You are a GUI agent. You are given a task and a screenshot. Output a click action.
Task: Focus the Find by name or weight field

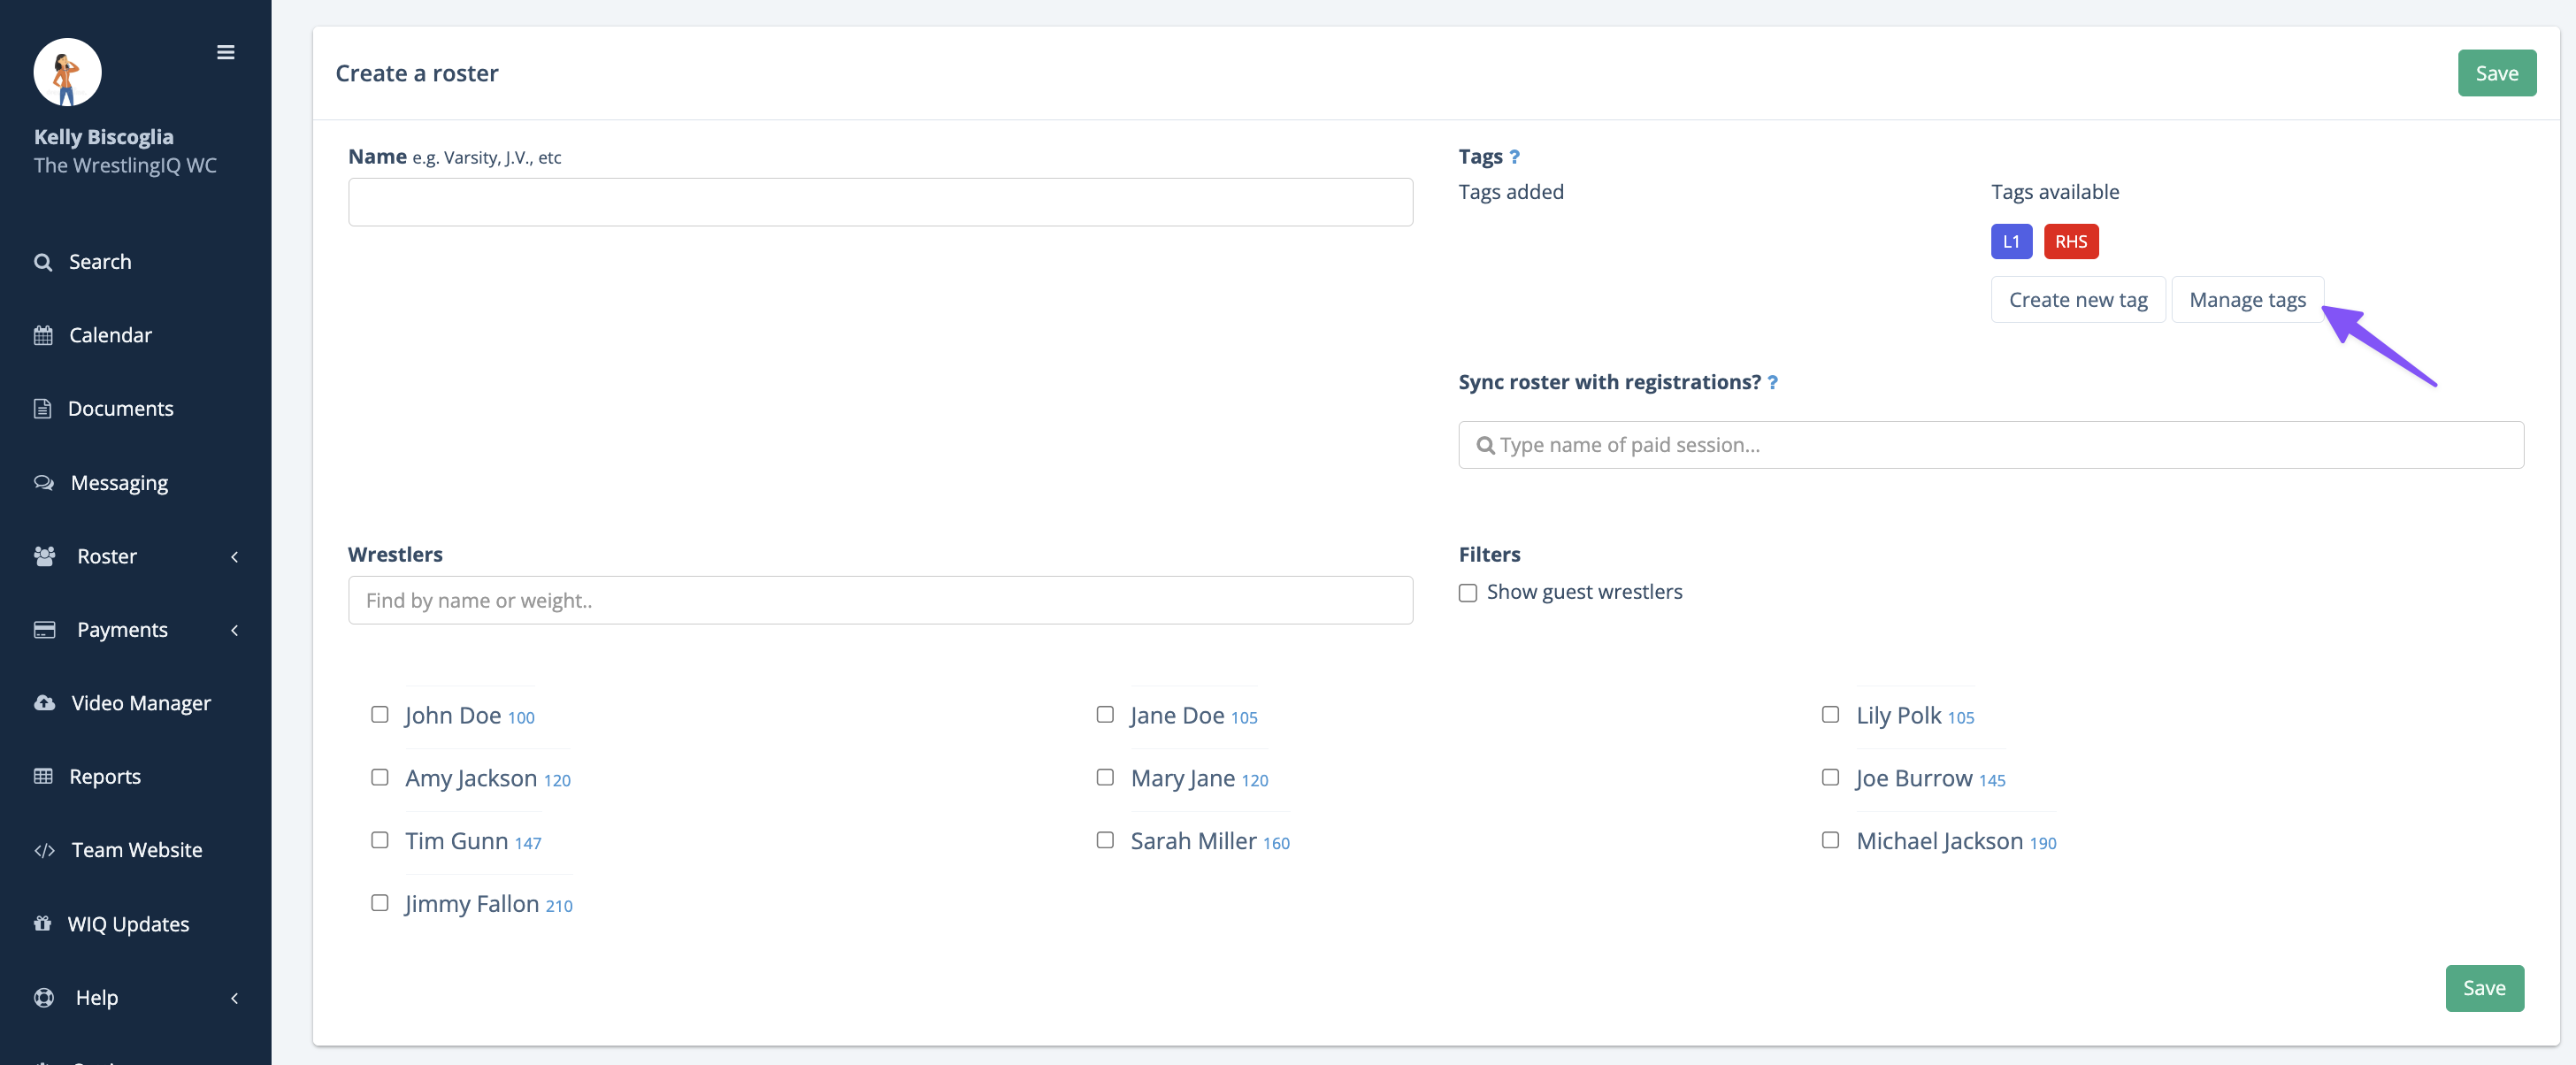(880, 600)
